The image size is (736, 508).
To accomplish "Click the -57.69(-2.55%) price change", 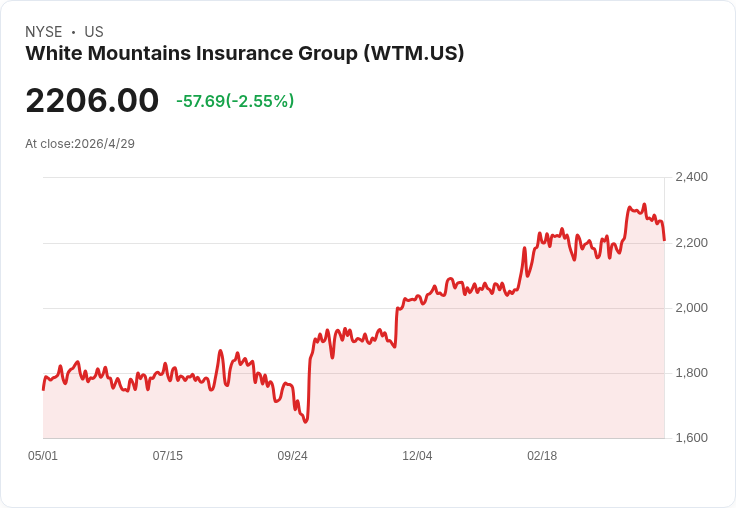I will coord(235,101).
